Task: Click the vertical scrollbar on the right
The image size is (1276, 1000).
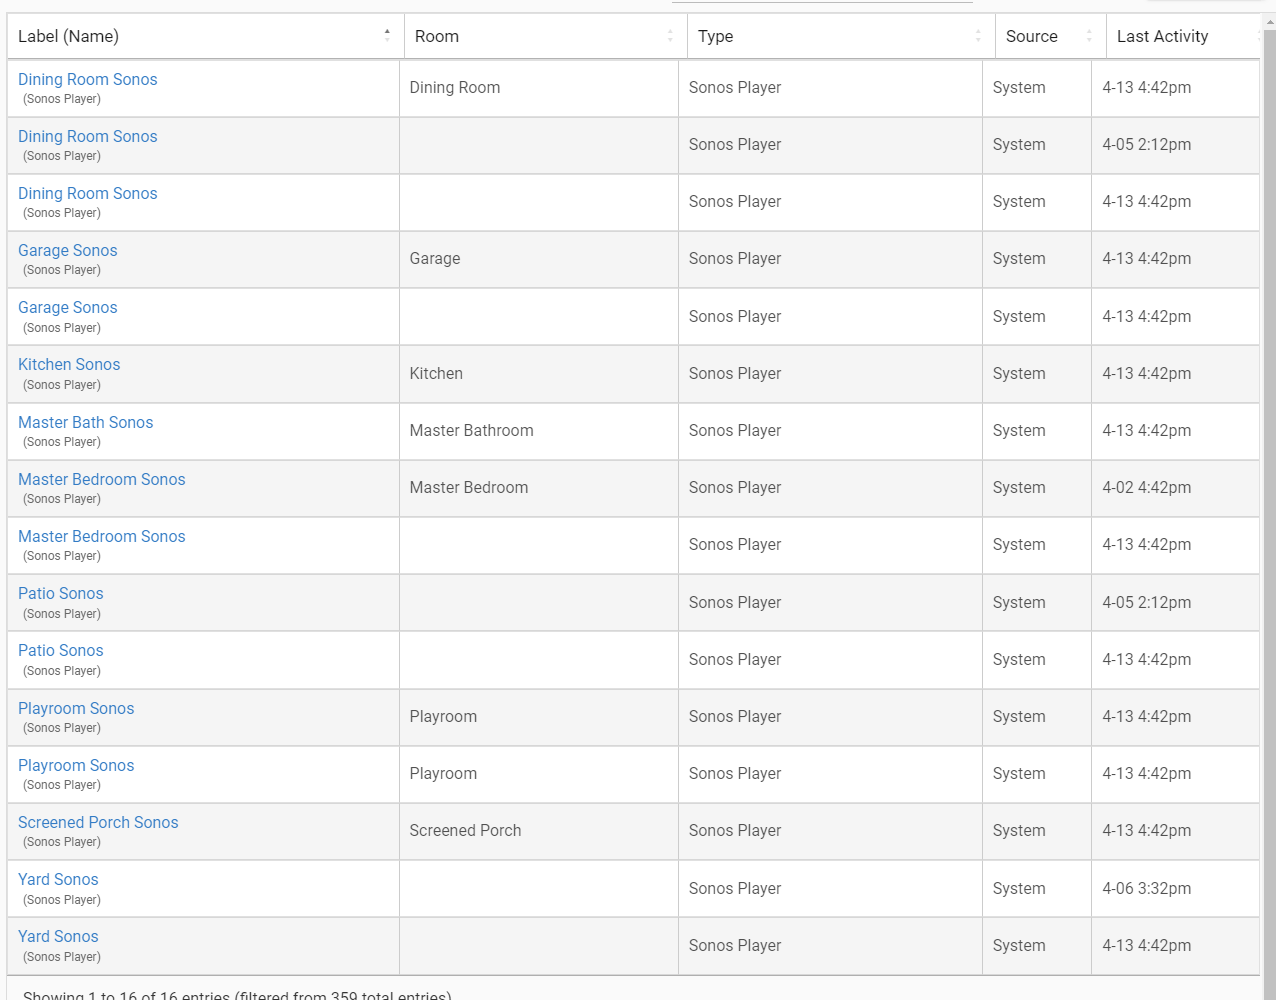Action: point(1269,500)
